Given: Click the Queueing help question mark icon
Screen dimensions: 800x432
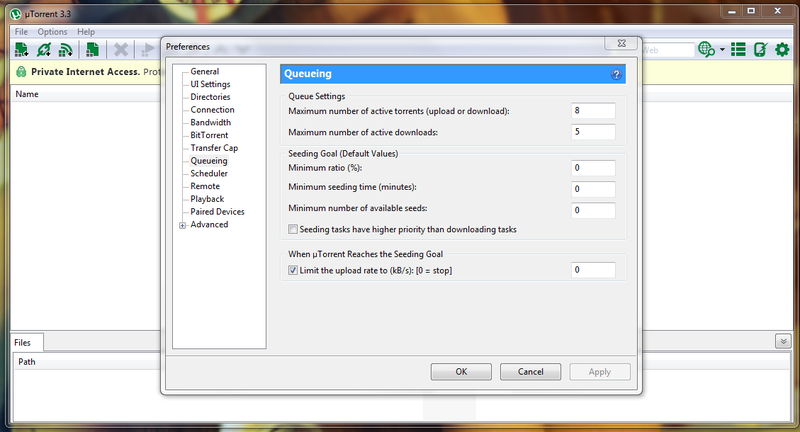Looking at the screenshot, I should [616, 74].
